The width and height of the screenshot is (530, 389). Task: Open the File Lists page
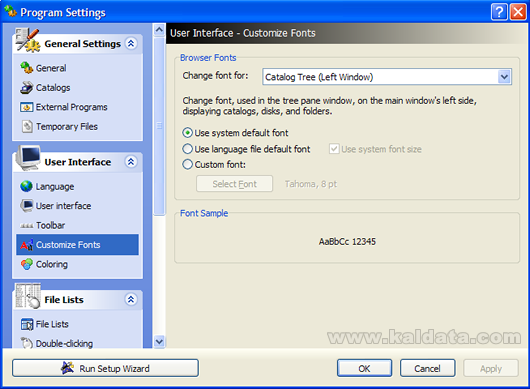tap(52, 324)
